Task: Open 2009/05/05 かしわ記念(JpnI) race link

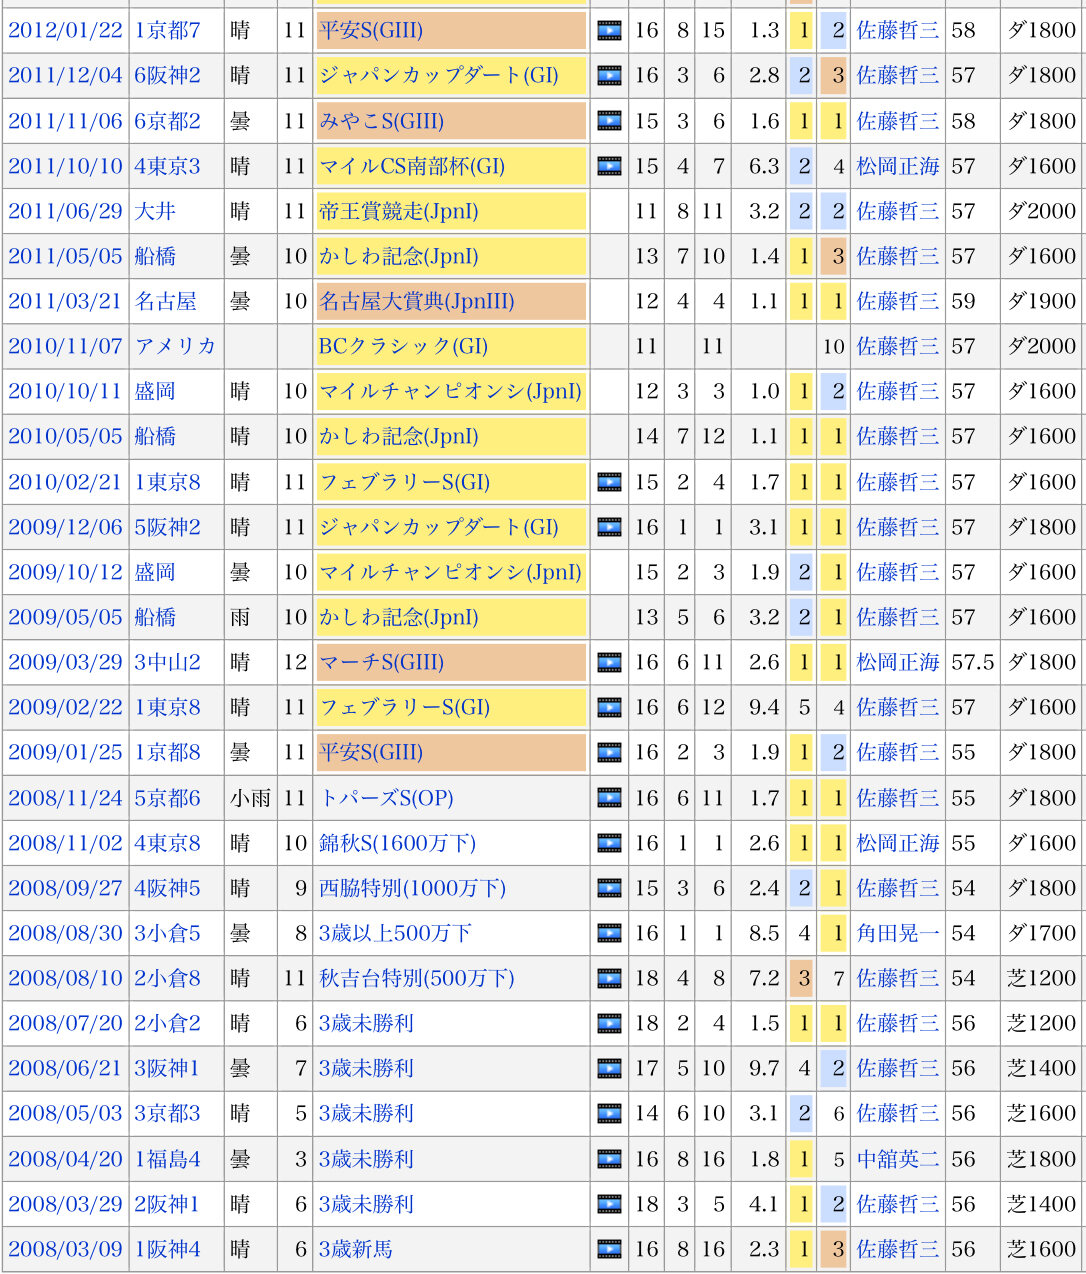Action: [398, 617]
